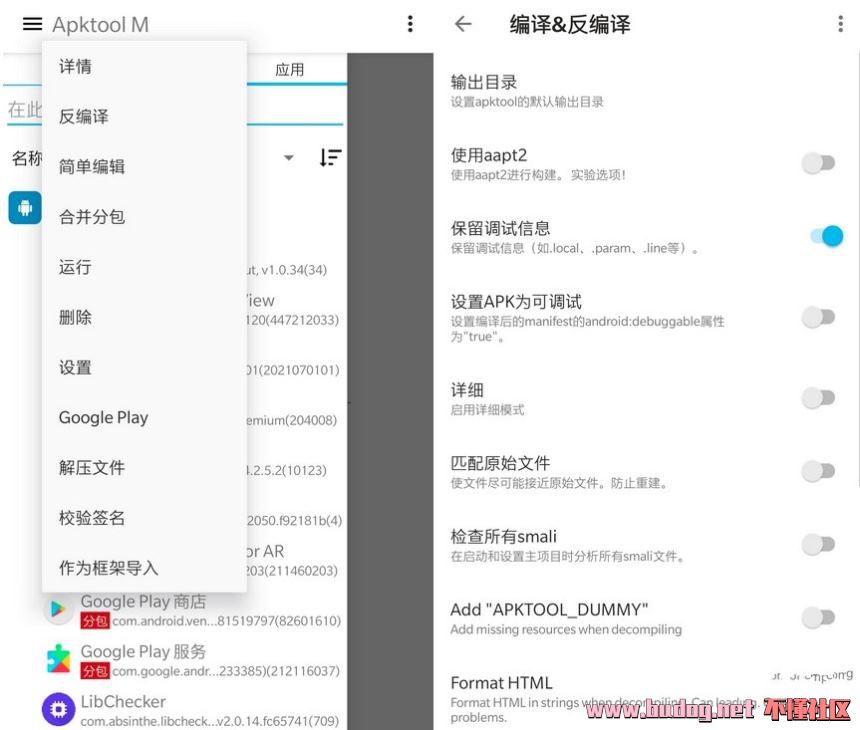Image resolution: width=860 pixels, height=730 pixels.
Task: Choose 简单编辑 menu entry
Action: pyautogui.click(x=144, y=166)
